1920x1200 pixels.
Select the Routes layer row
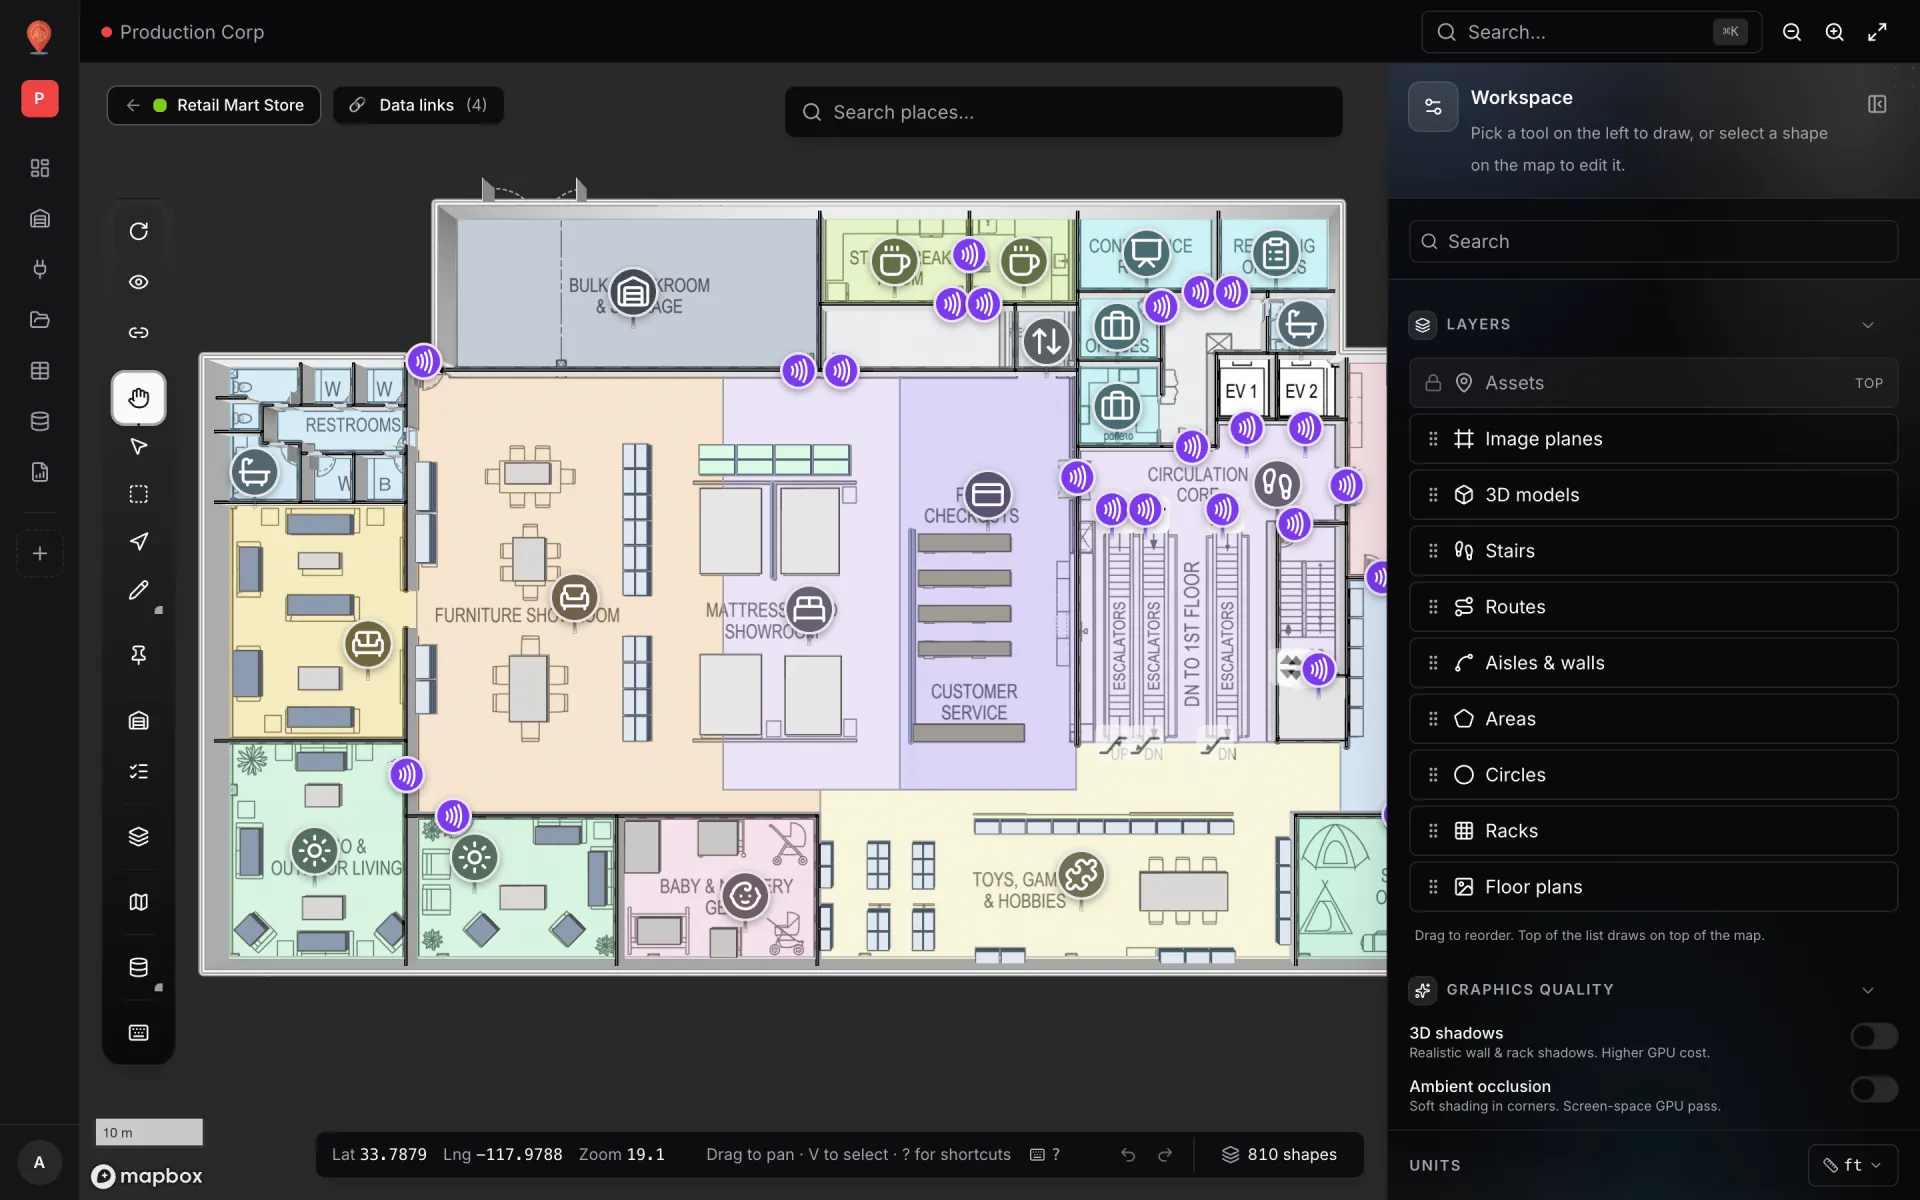point(1653,607)
